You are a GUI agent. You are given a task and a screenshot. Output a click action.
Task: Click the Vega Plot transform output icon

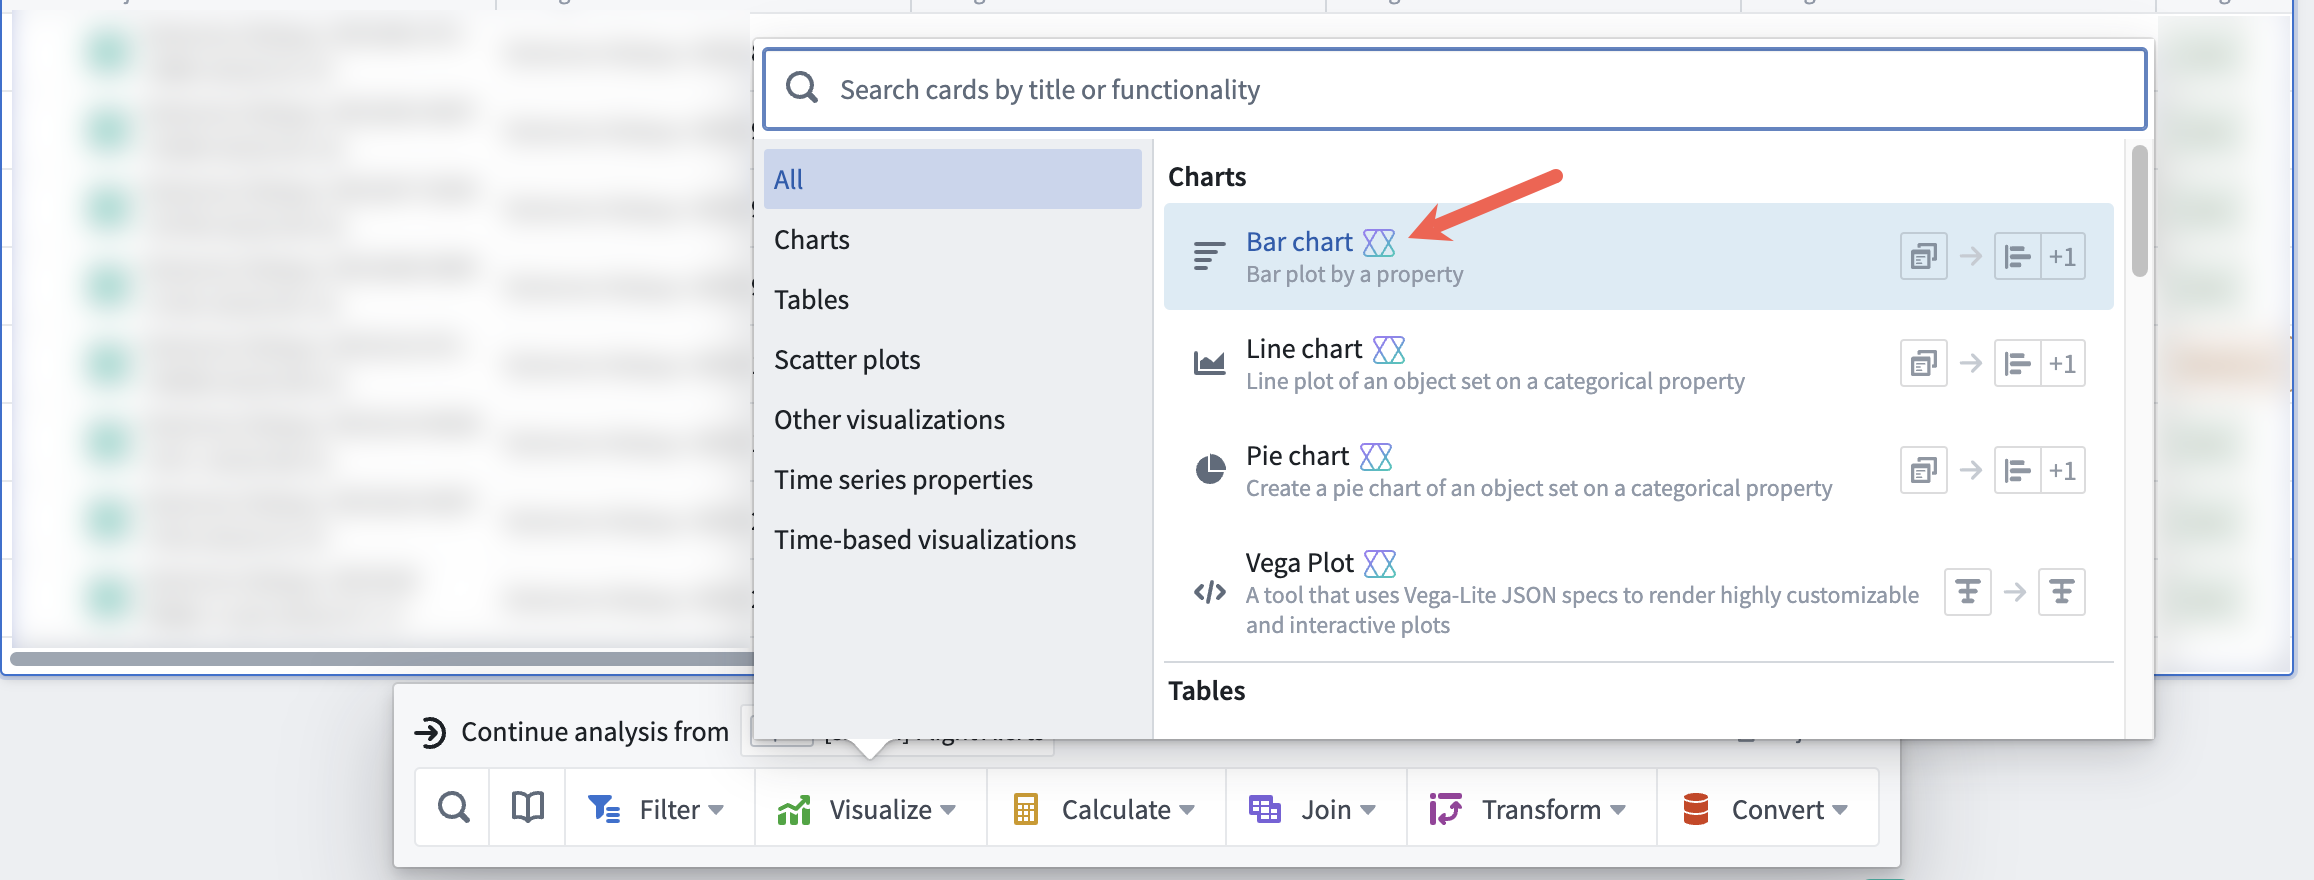click(2061, 592)
